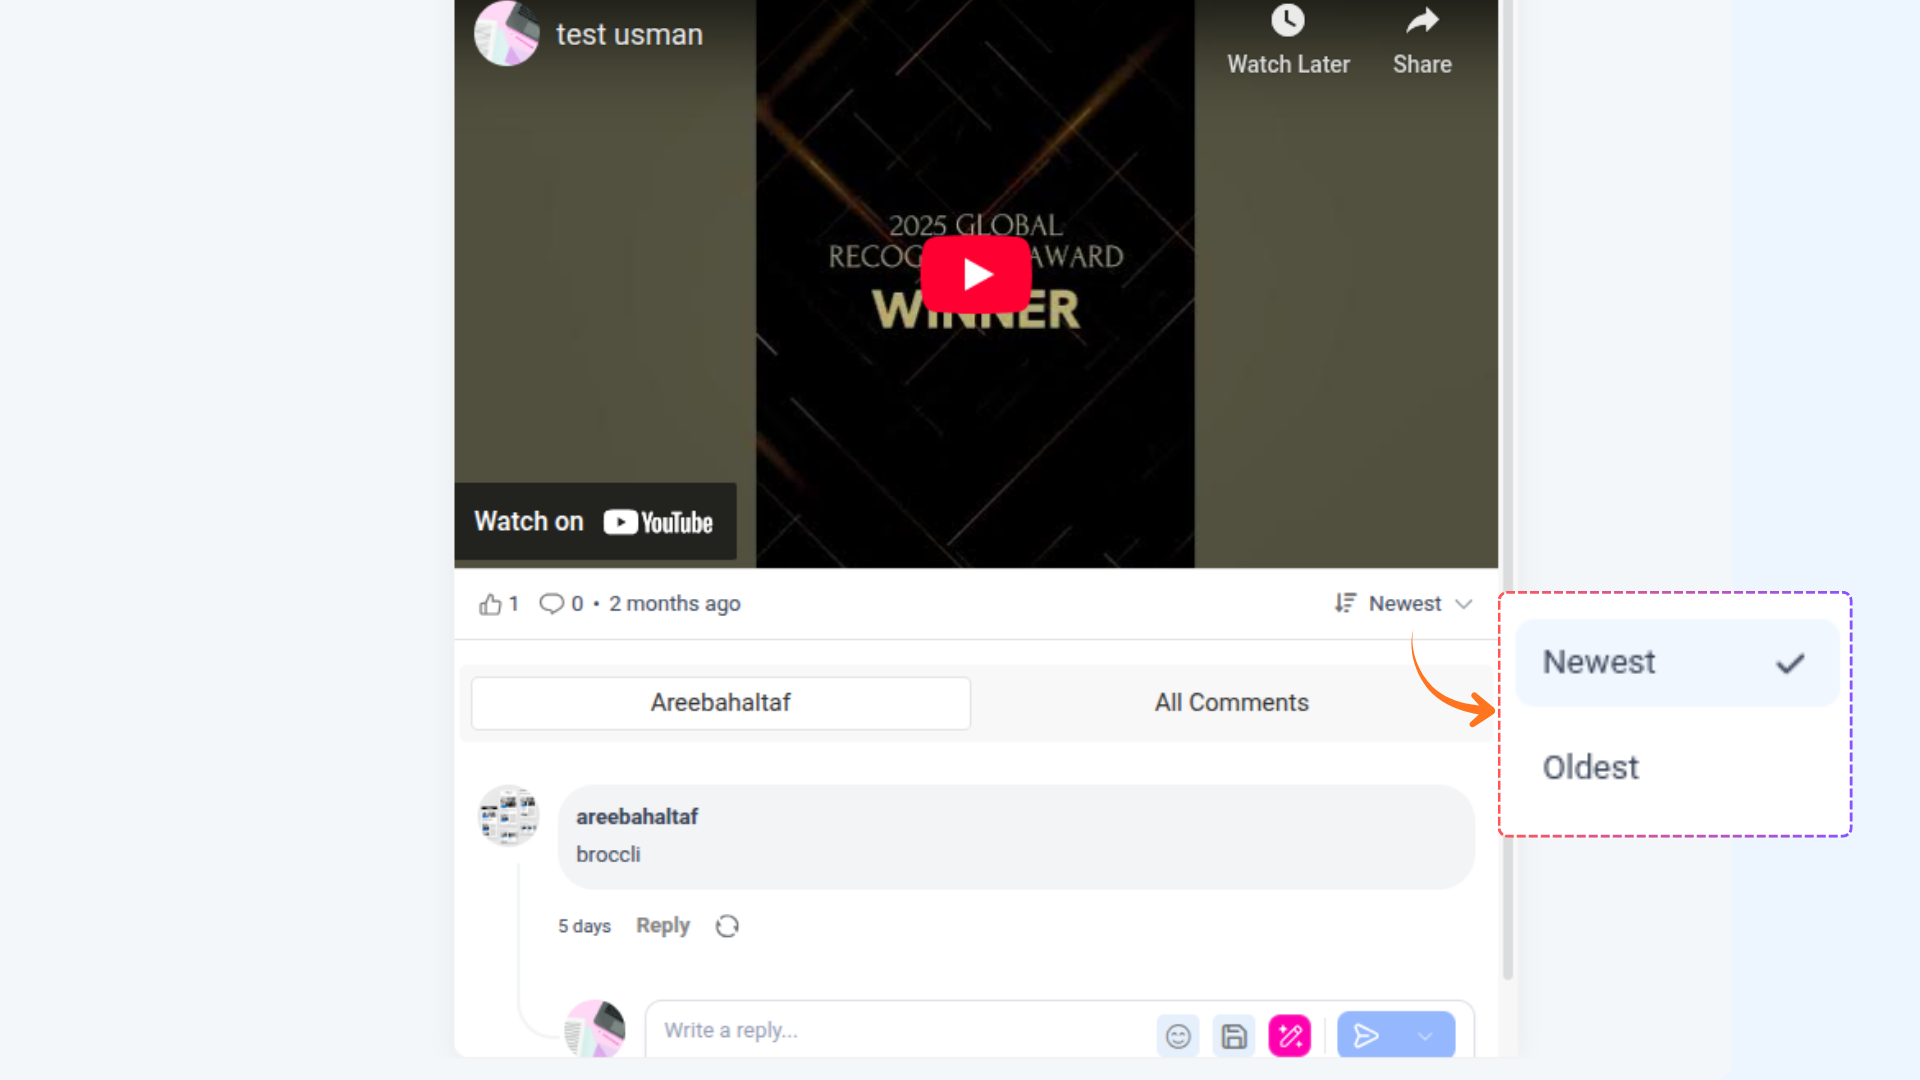Switch to All Comments tab

point(1231,703)
